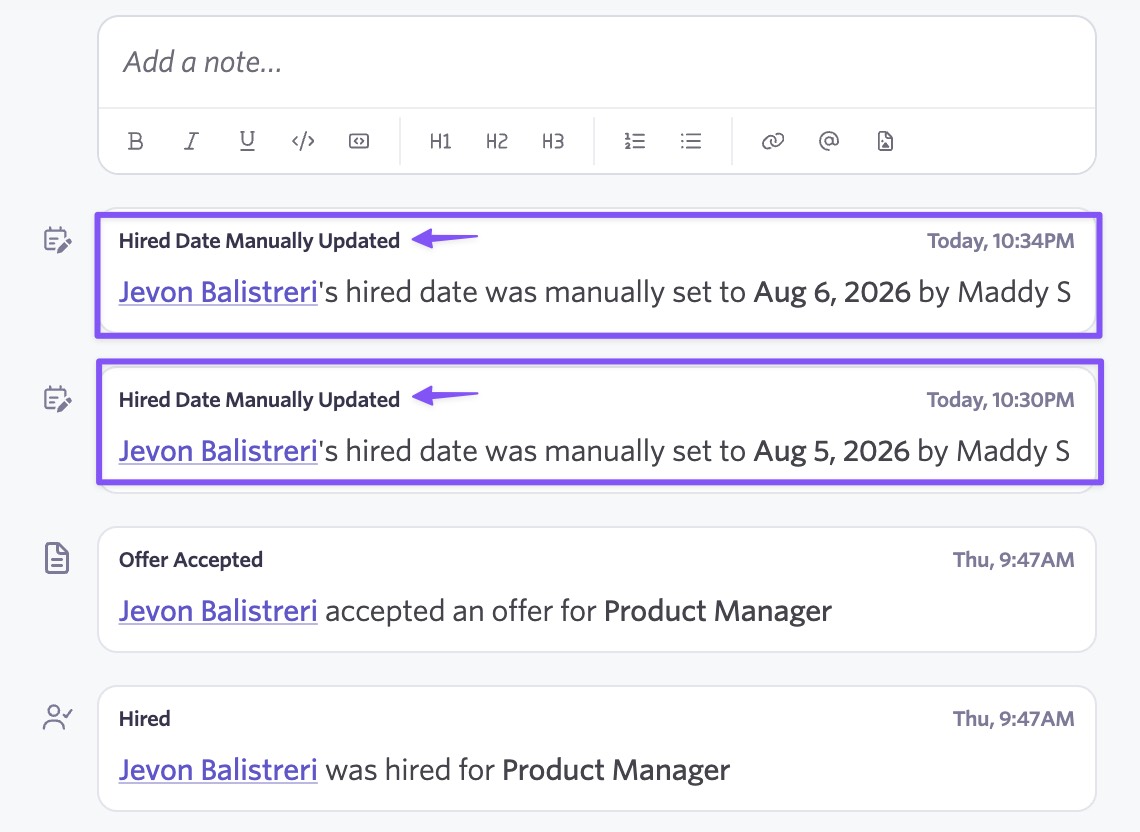Add a hyperlink with link icon
Image resolution: width=1140 pixels, height=832 pixels.
point(773,141)
